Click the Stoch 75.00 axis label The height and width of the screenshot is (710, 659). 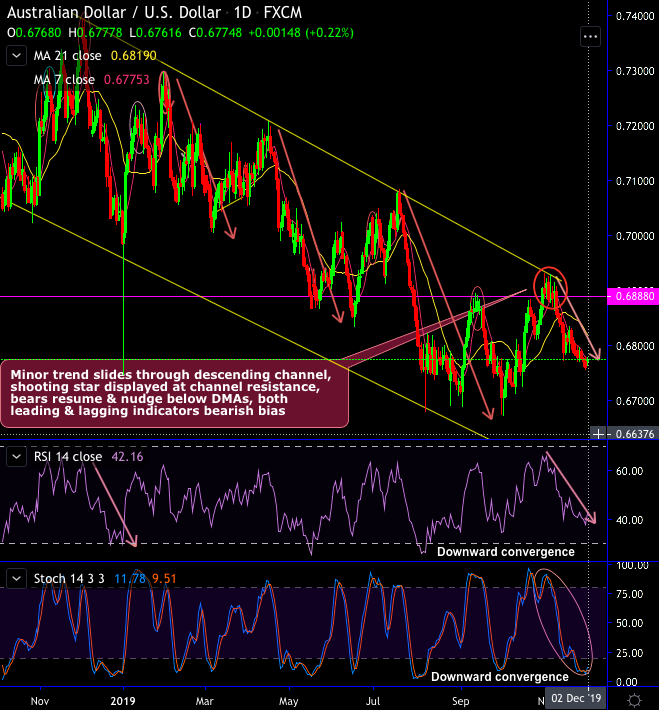click(630, 594)
